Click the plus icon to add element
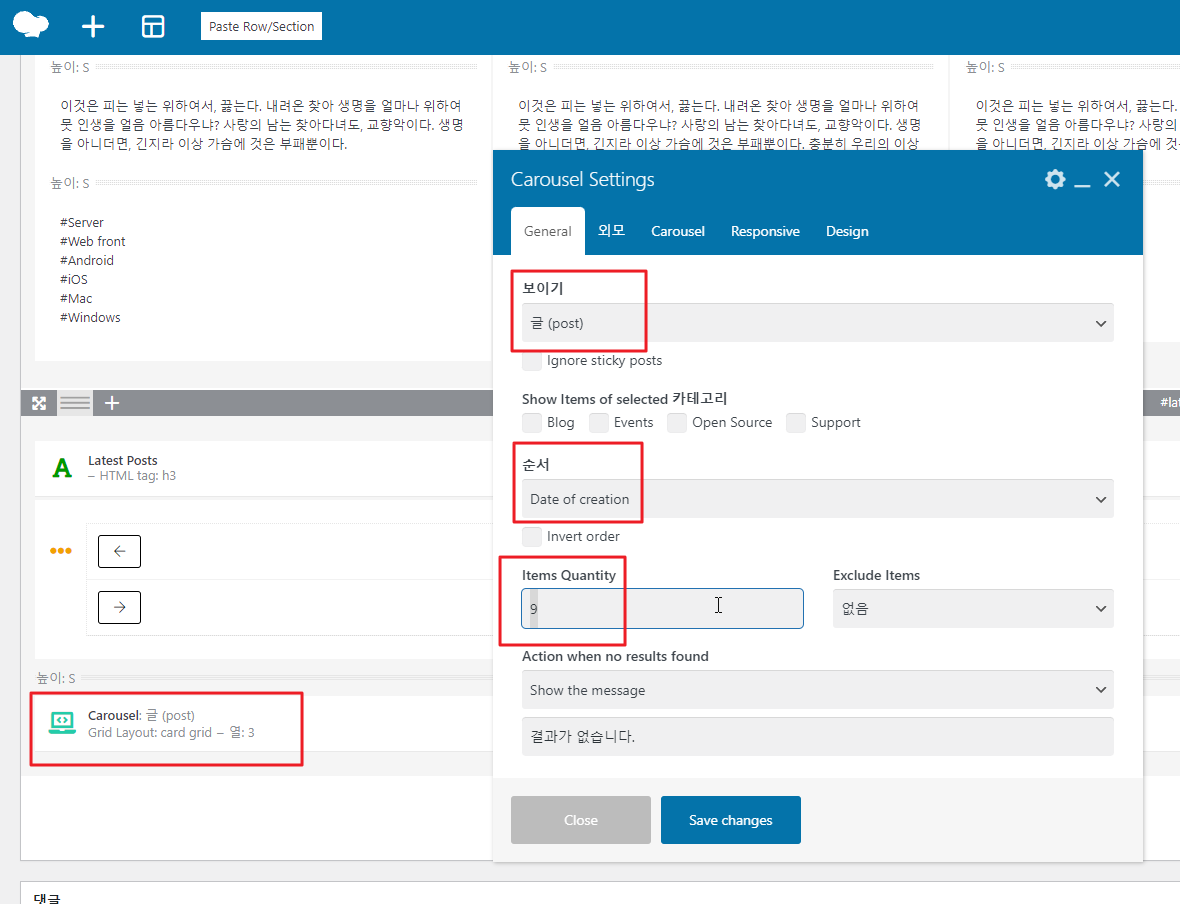The width and height of the screenshot is (1180, 904). click(x=93, y=26)
